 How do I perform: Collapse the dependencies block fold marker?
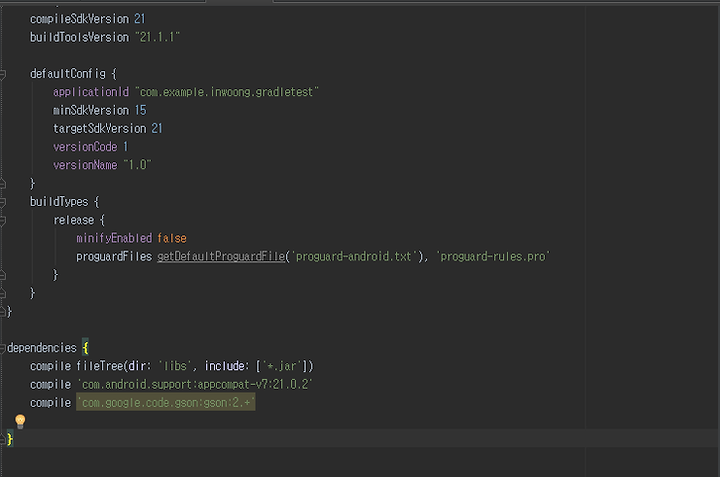pyautogui.click(x=3, y=348)
